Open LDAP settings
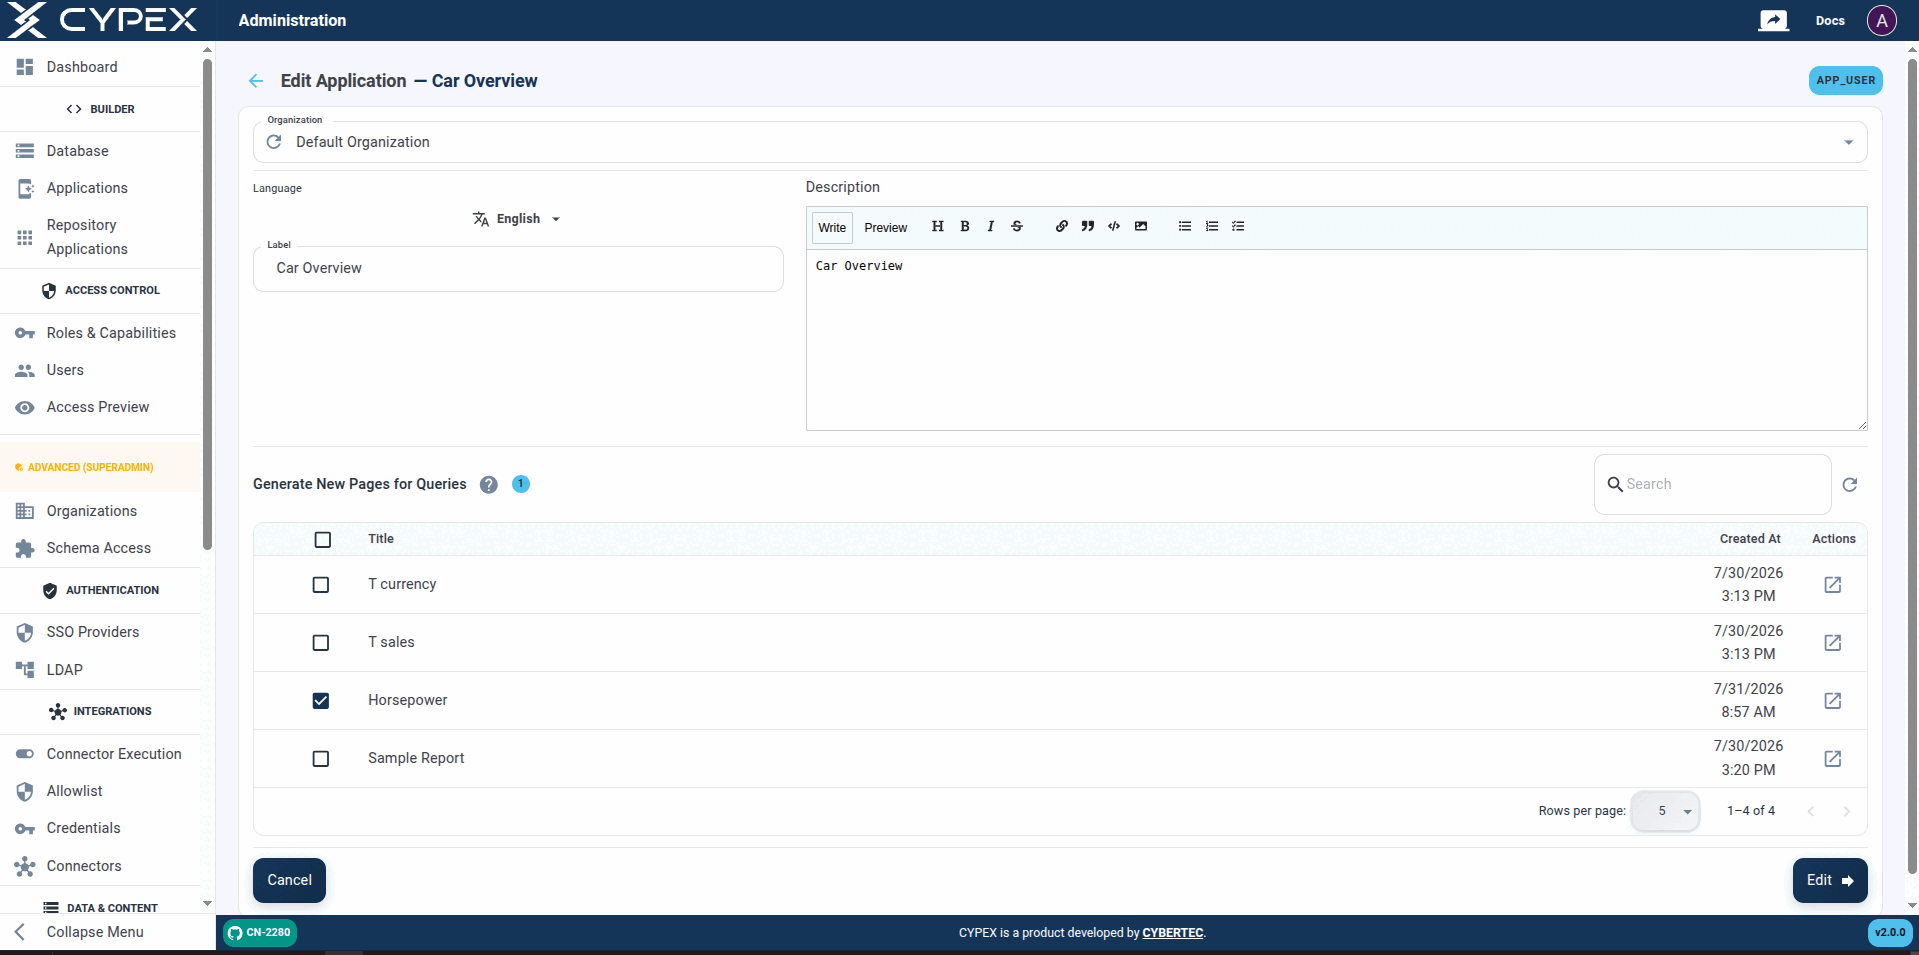 click(x=100, y=670)
